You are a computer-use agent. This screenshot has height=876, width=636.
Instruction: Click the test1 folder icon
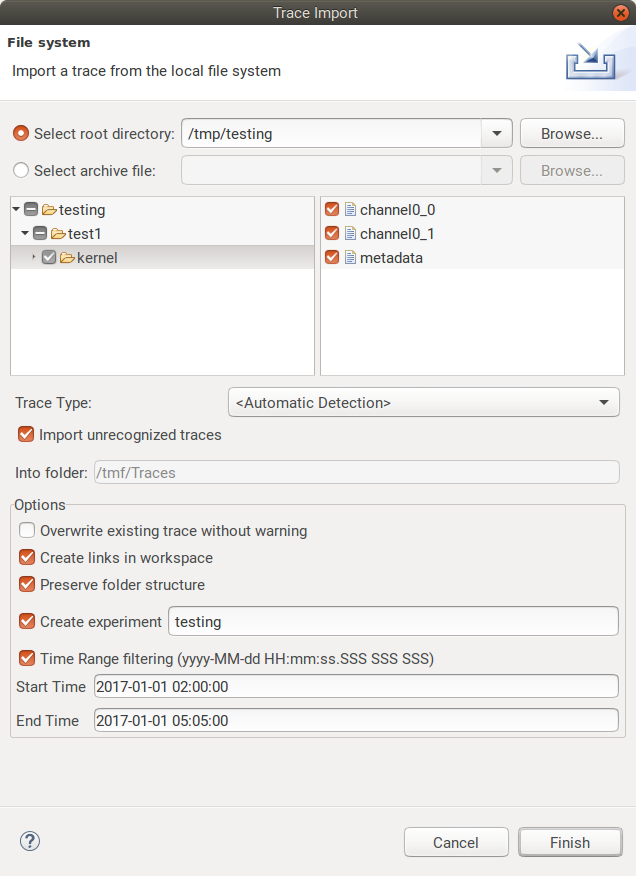pyautogui.click(x=57, y=233)
